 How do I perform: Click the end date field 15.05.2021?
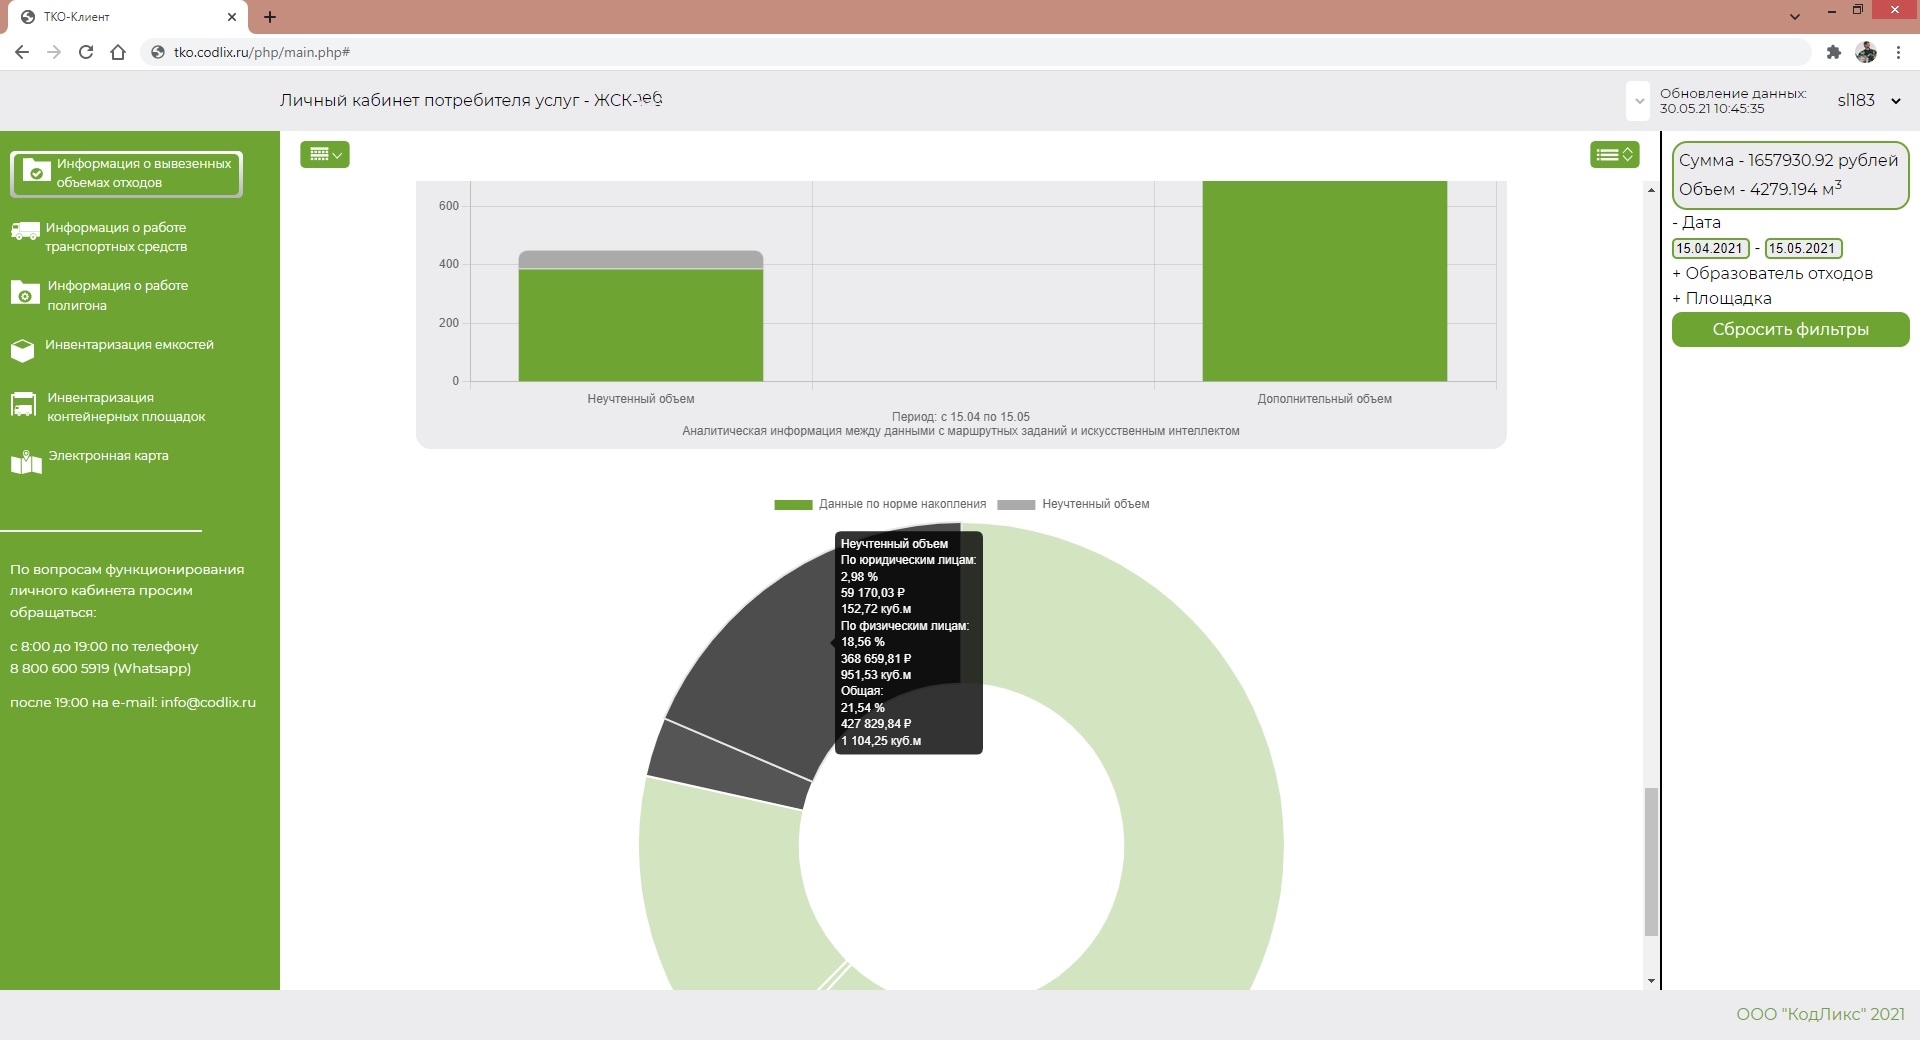pyautogui.click(x=1803, y=248)
